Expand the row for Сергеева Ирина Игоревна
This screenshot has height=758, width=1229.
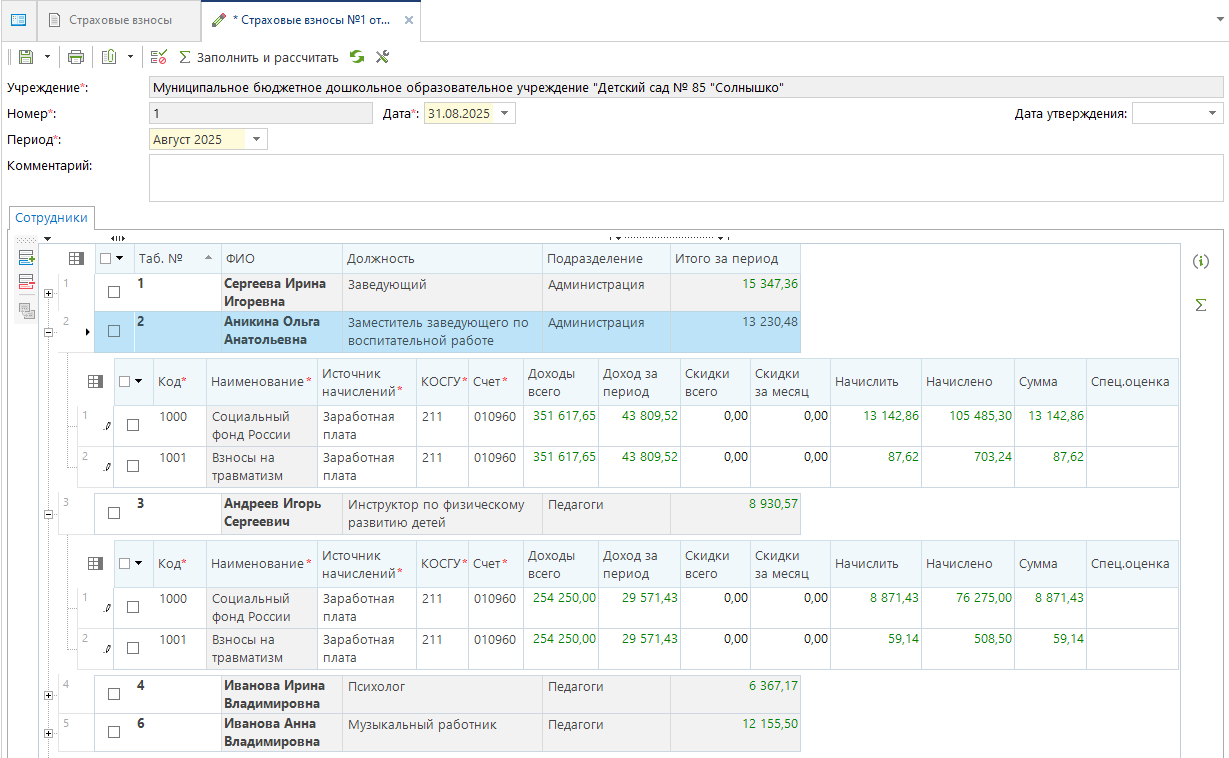[x=49, y=294]
